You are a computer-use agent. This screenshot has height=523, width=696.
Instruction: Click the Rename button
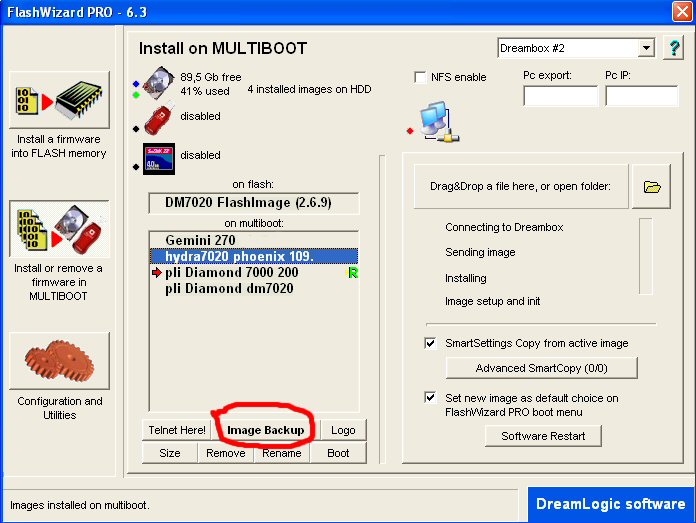281,453
